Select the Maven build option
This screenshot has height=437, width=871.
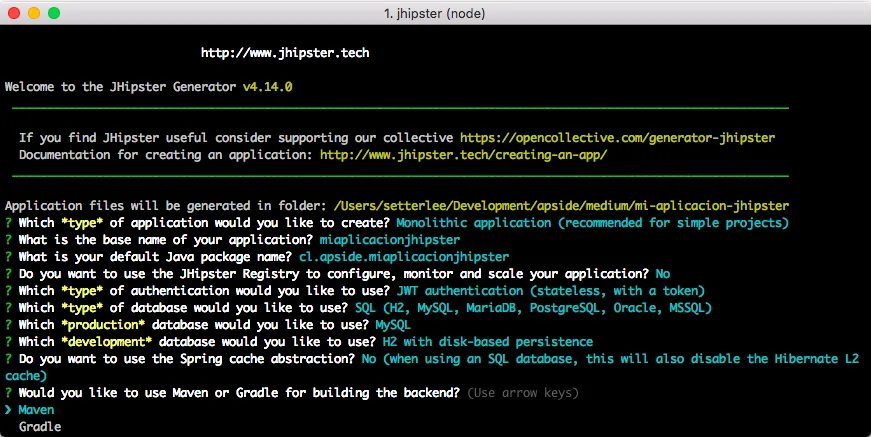coord(36,410)
